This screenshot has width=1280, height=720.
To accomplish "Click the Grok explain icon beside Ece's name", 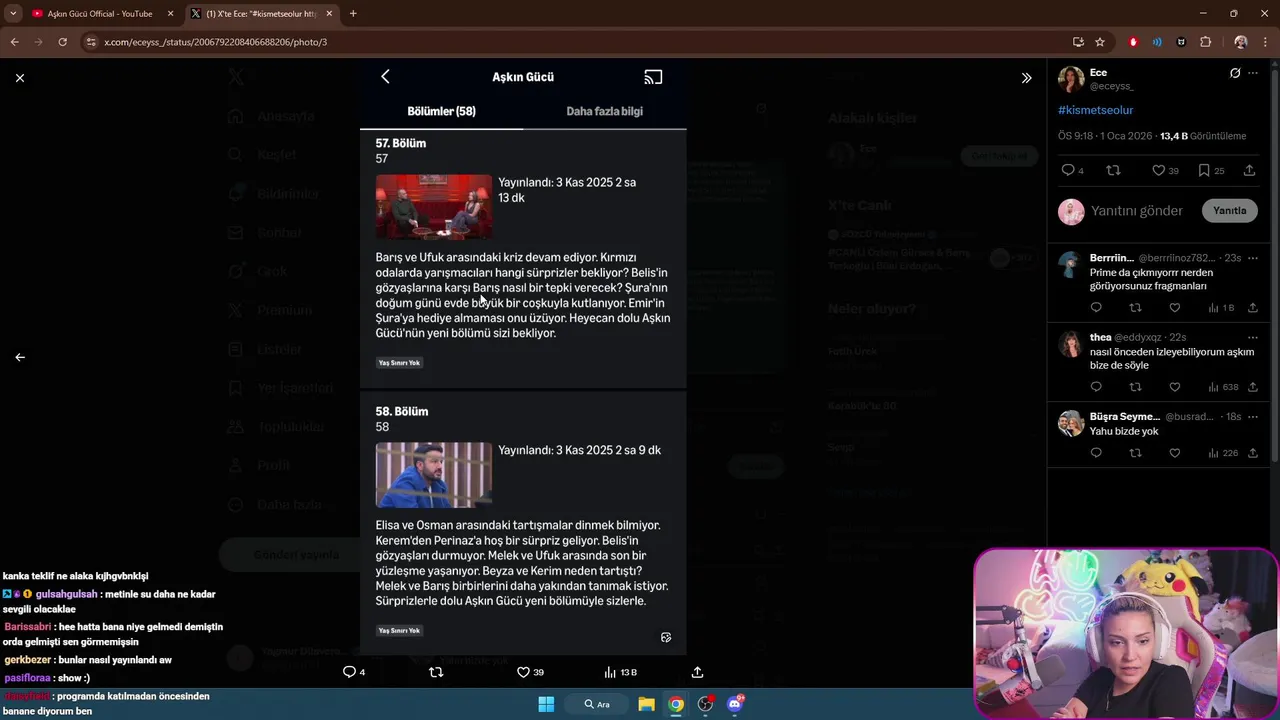I will [x=1235, y=73].
